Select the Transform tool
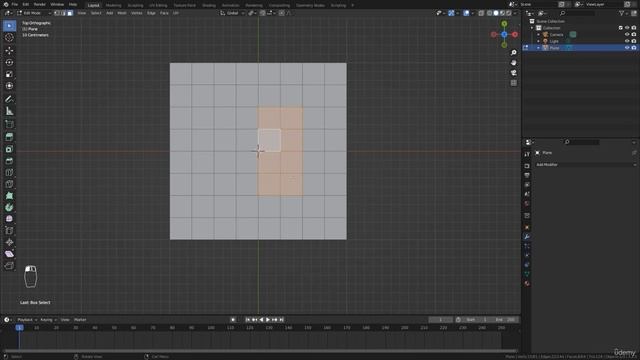 click(9, 86)
